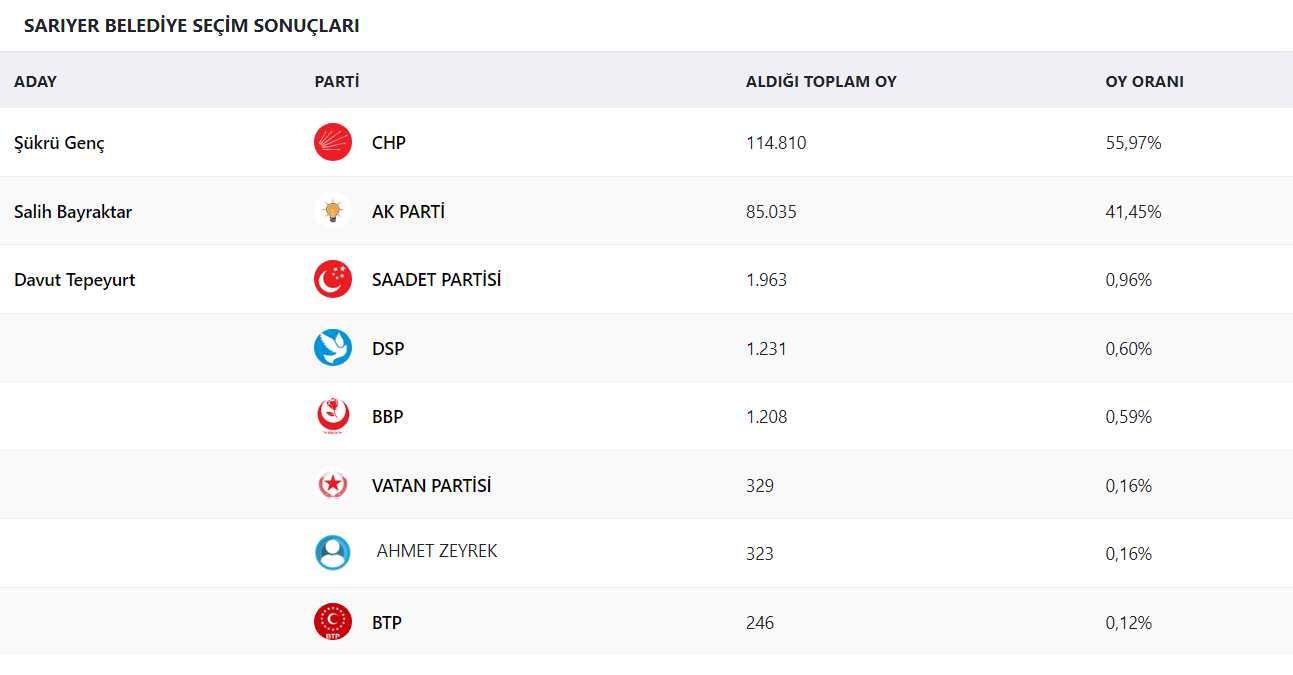Screen dimensions: 1293x675
Task: Click the Ahmet Zeyrek independent avatar icon
Action: pyautogui.click(x=333, y=553)
